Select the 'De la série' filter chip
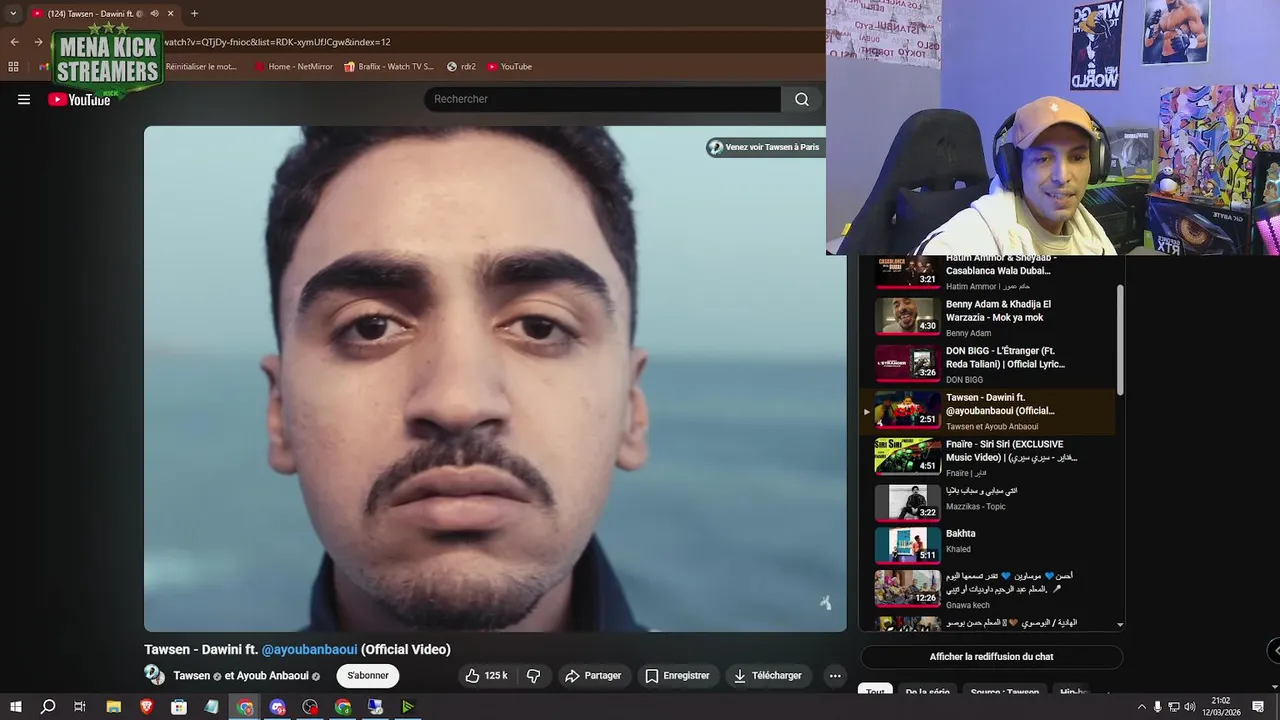1280x720 pixels. pyautogui.click(x=927, y=692)
